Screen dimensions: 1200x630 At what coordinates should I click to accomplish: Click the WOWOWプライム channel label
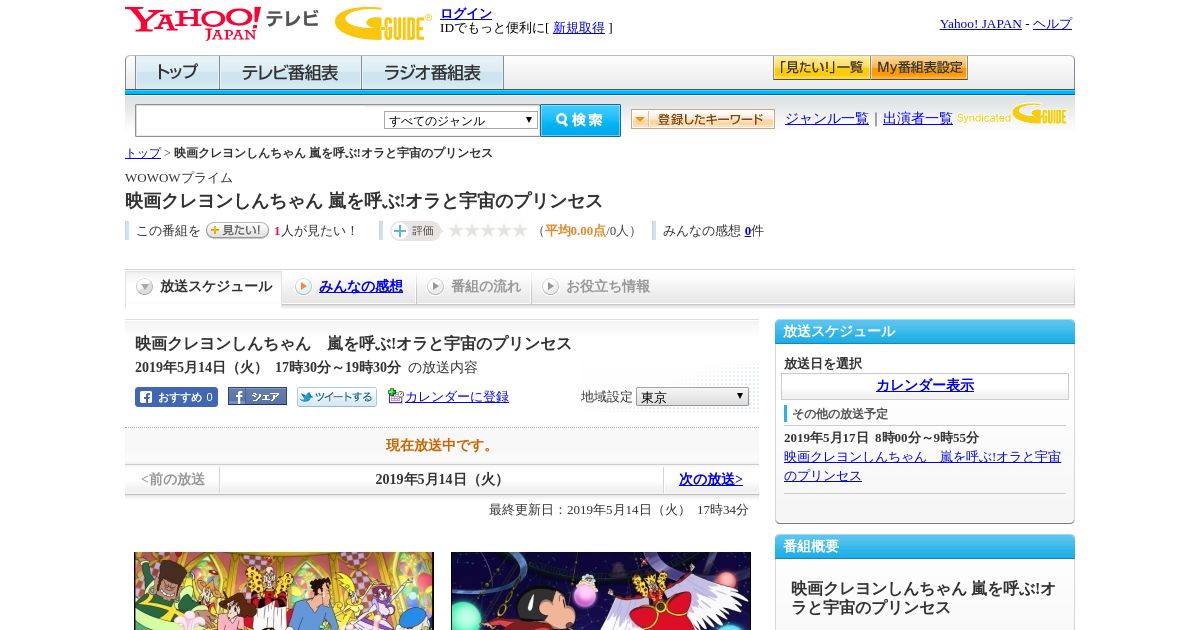pos(179,178)
